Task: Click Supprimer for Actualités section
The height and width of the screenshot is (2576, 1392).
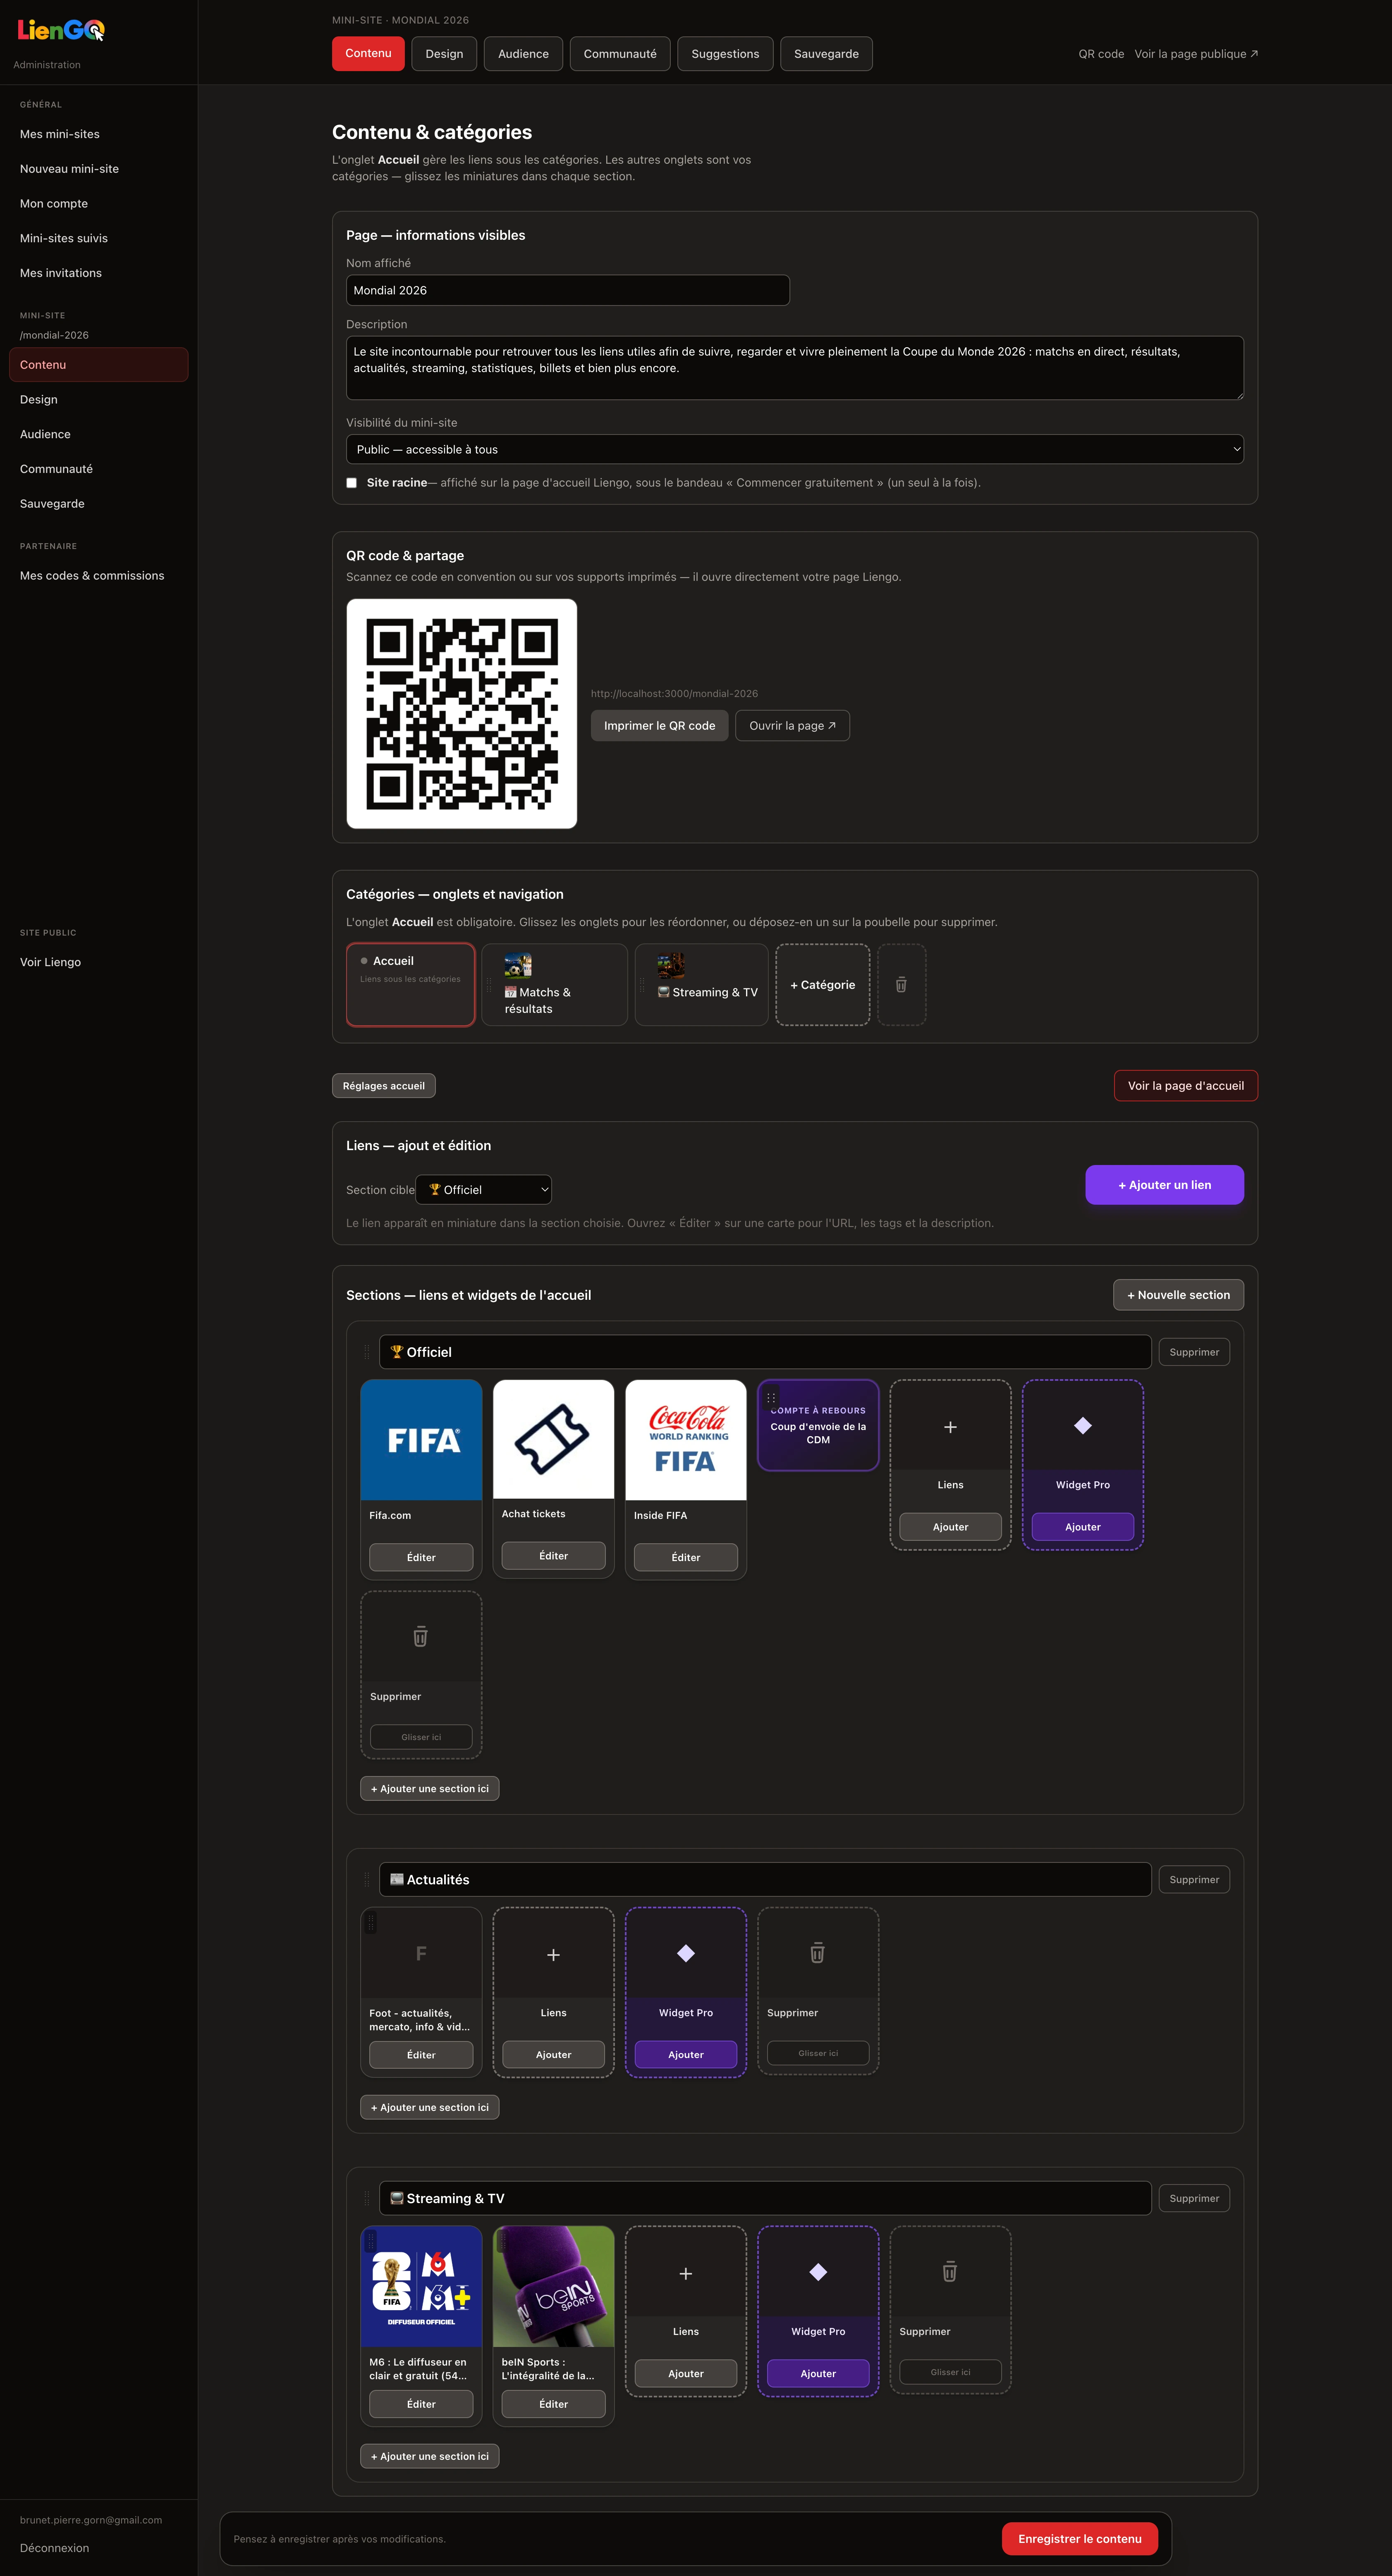Action: 1194,1880
